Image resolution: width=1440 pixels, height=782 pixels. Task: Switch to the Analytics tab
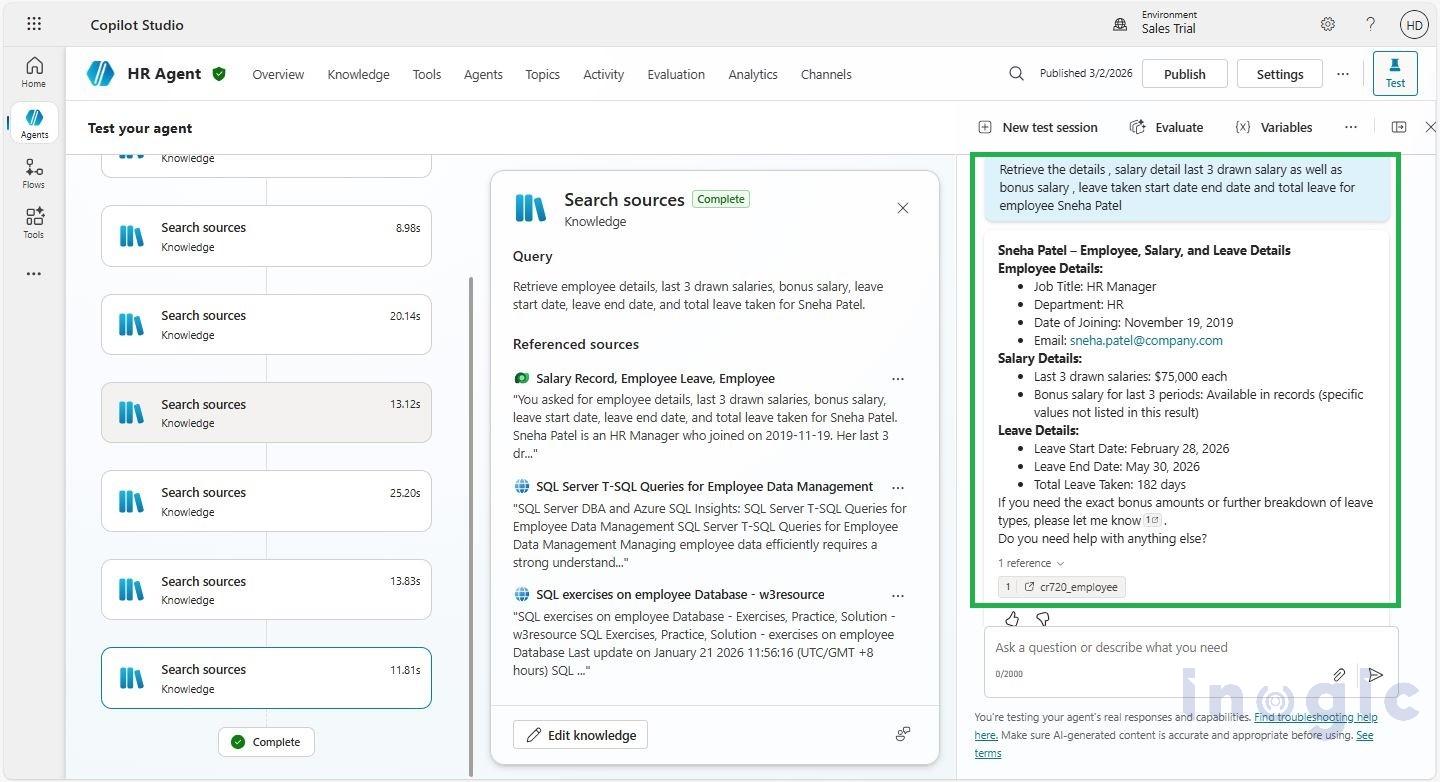752,74
